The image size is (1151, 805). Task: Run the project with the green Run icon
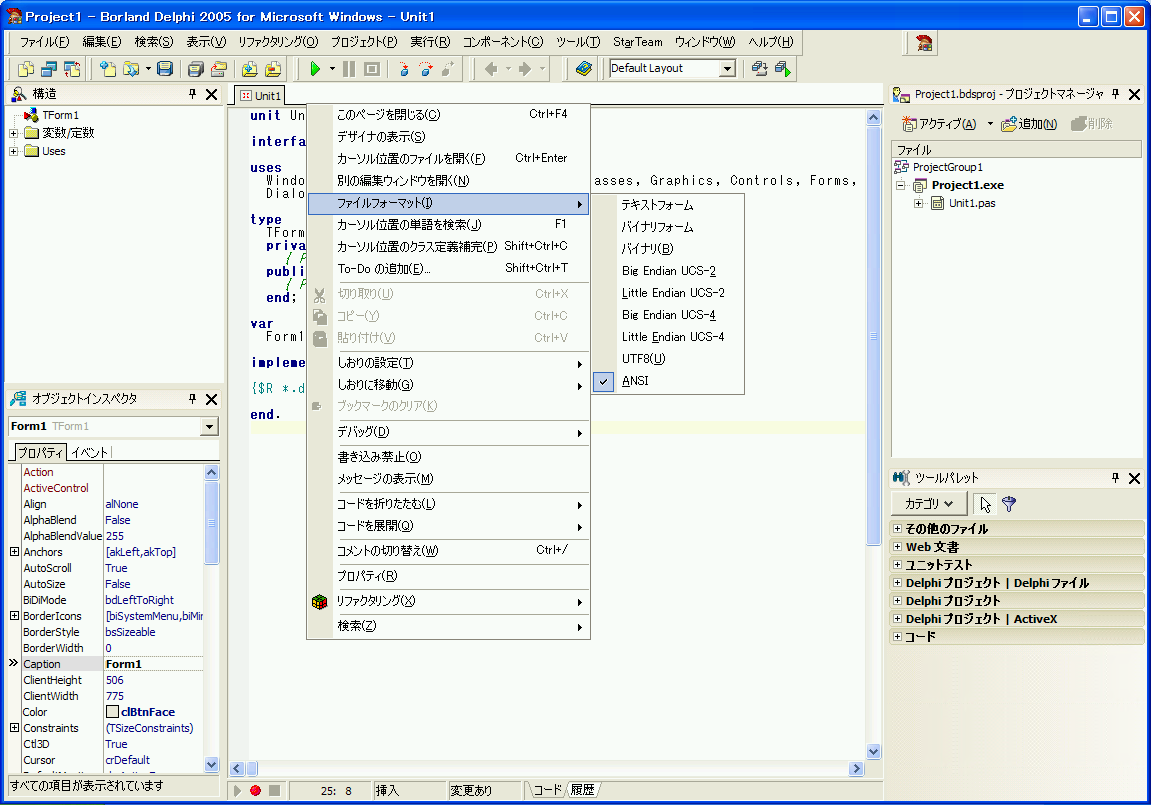click(x=315, y=68)
